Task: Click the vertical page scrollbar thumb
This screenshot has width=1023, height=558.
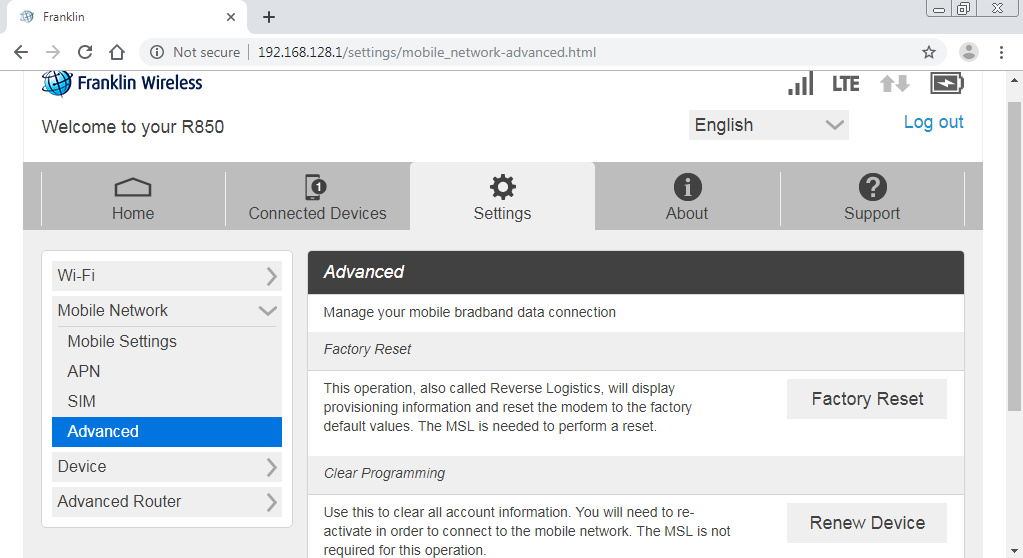Action: click(1014, 256)
